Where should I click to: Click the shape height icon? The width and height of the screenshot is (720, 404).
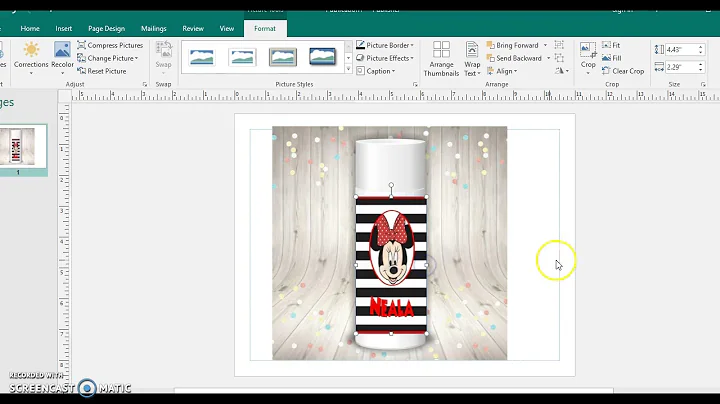pos(659,50)
